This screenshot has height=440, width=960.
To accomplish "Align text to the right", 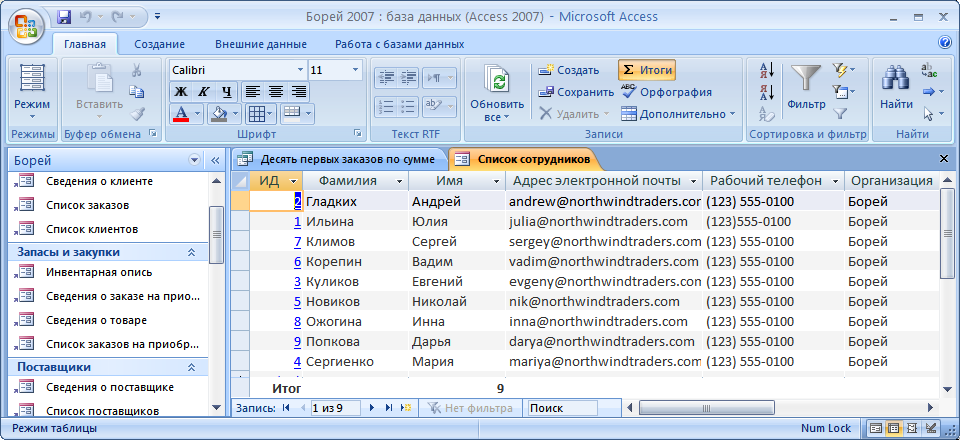I will [298, 92].
